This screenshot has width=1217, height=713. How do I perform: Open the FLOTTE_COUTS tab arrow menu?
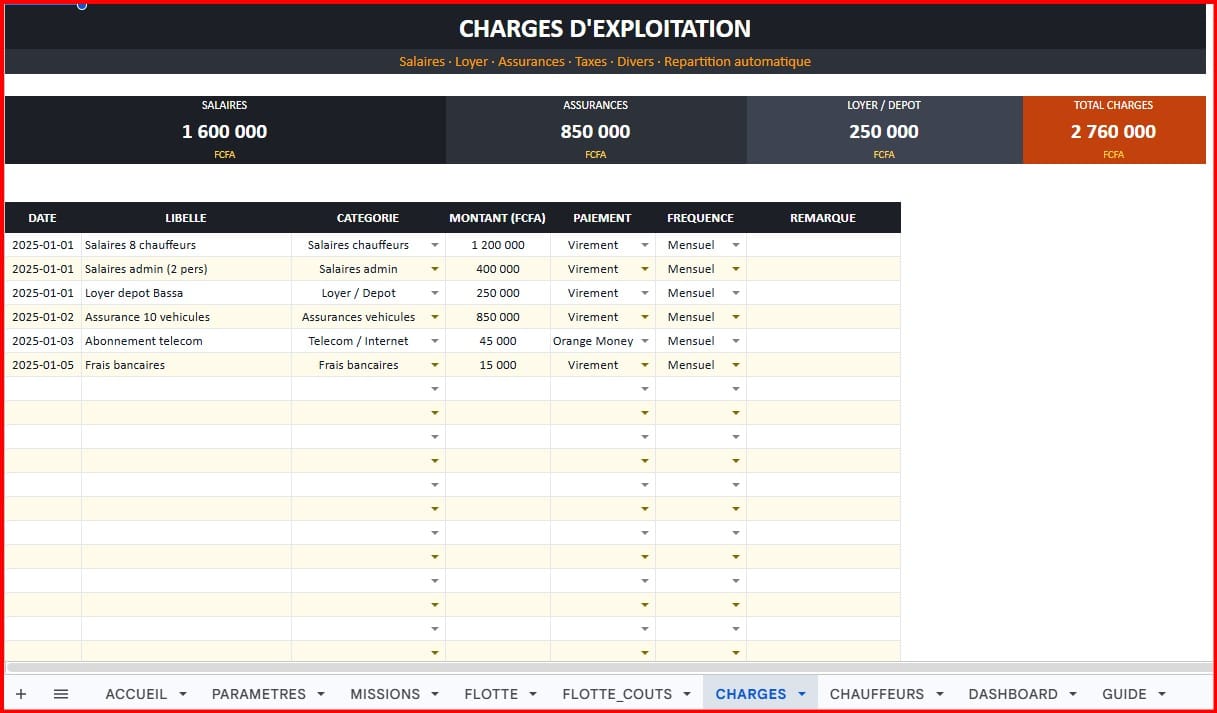click(x=687, y=694)
